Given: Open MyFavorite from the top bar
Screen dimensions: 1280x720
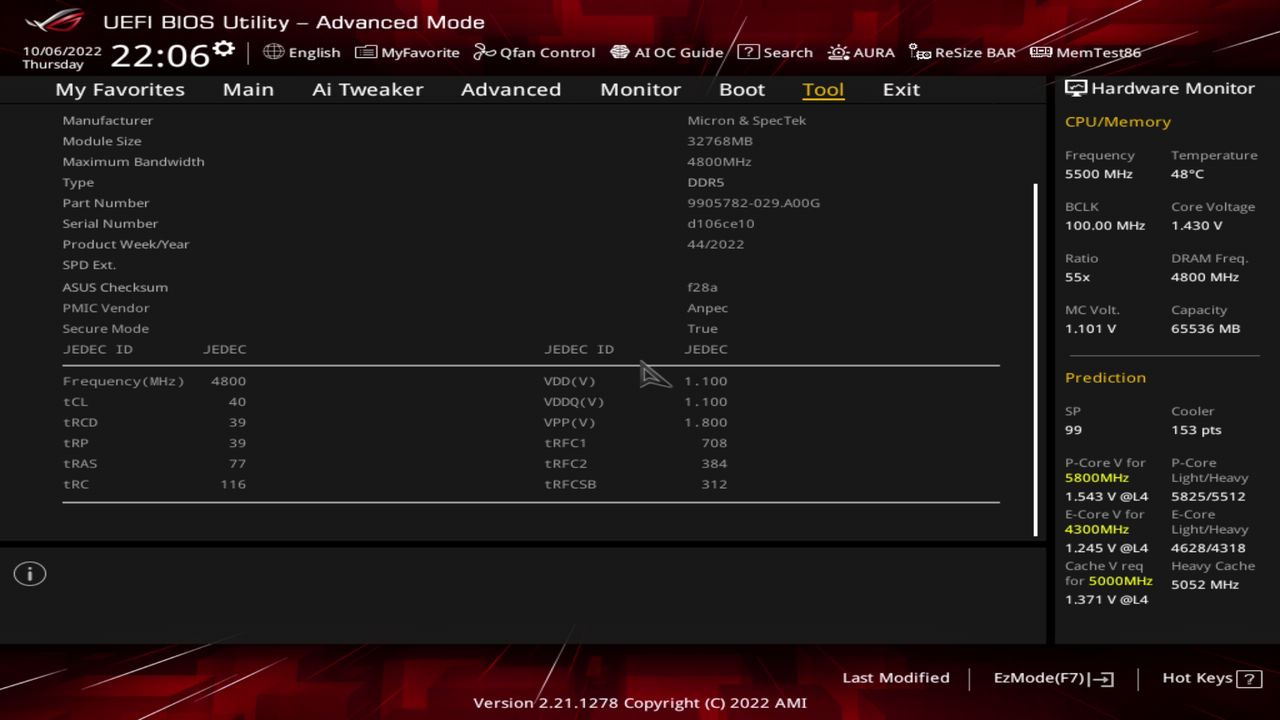Looking at the screenshot, I should click(407, 52).
